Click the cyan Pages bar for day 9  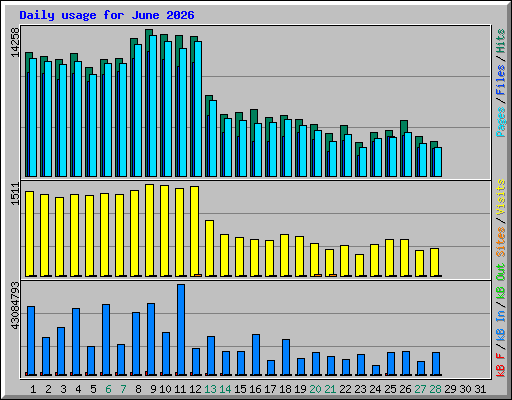click(x=153, y=106)
